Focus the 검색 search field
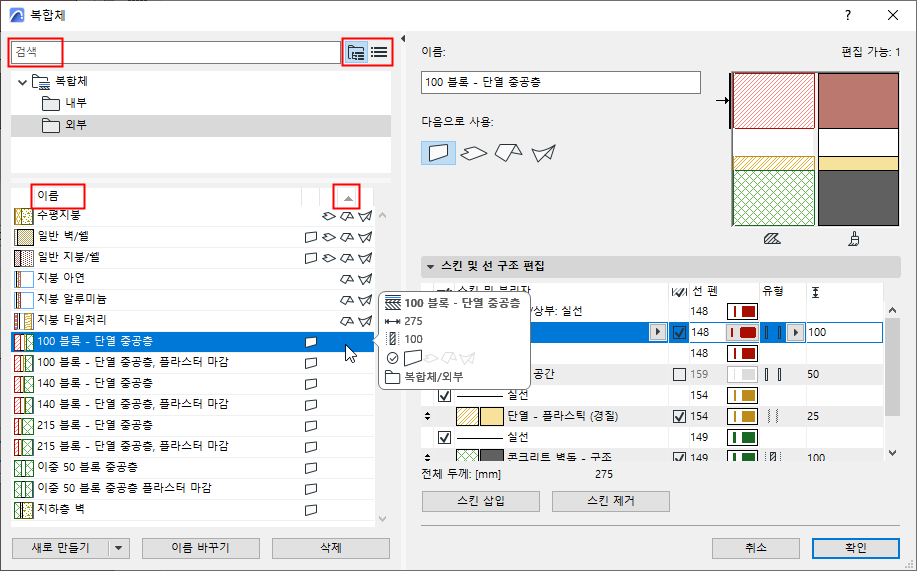Image resolution: width=917 pixels, height=571 pixels. point(175,53)
